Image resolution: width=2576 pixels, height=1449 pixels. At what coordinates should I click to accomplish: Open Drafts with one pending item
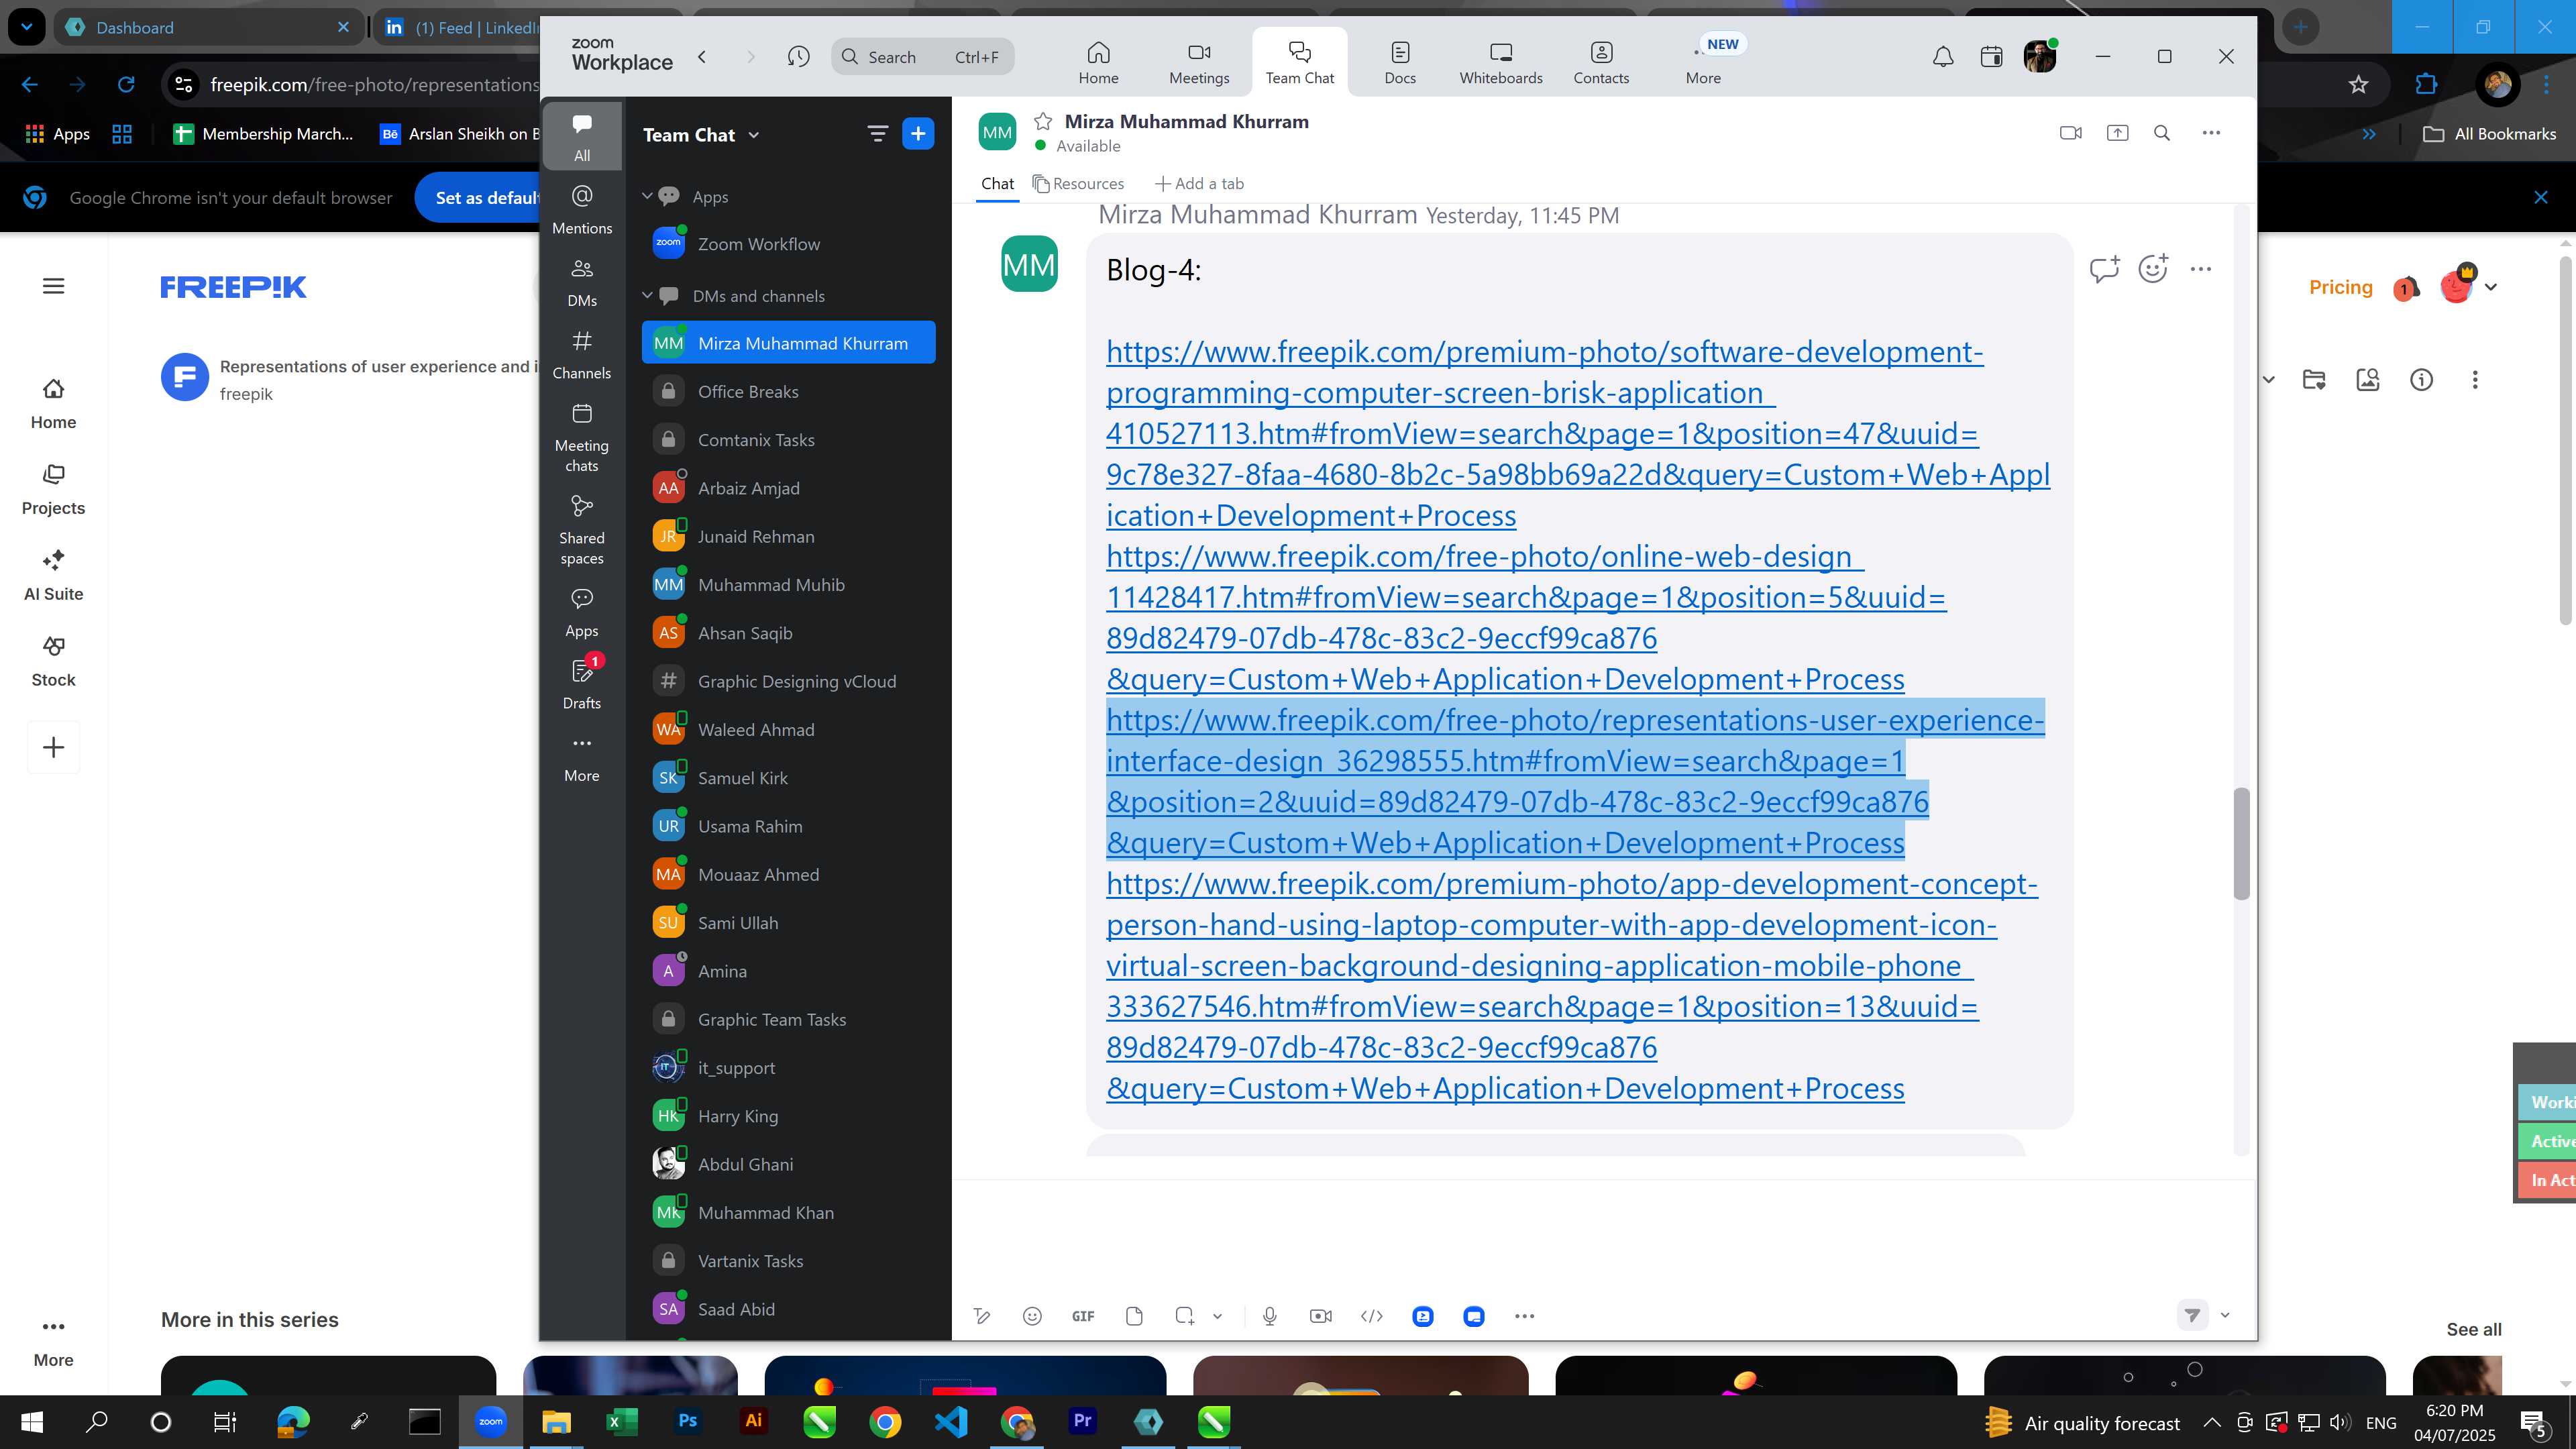coord(582,683)
